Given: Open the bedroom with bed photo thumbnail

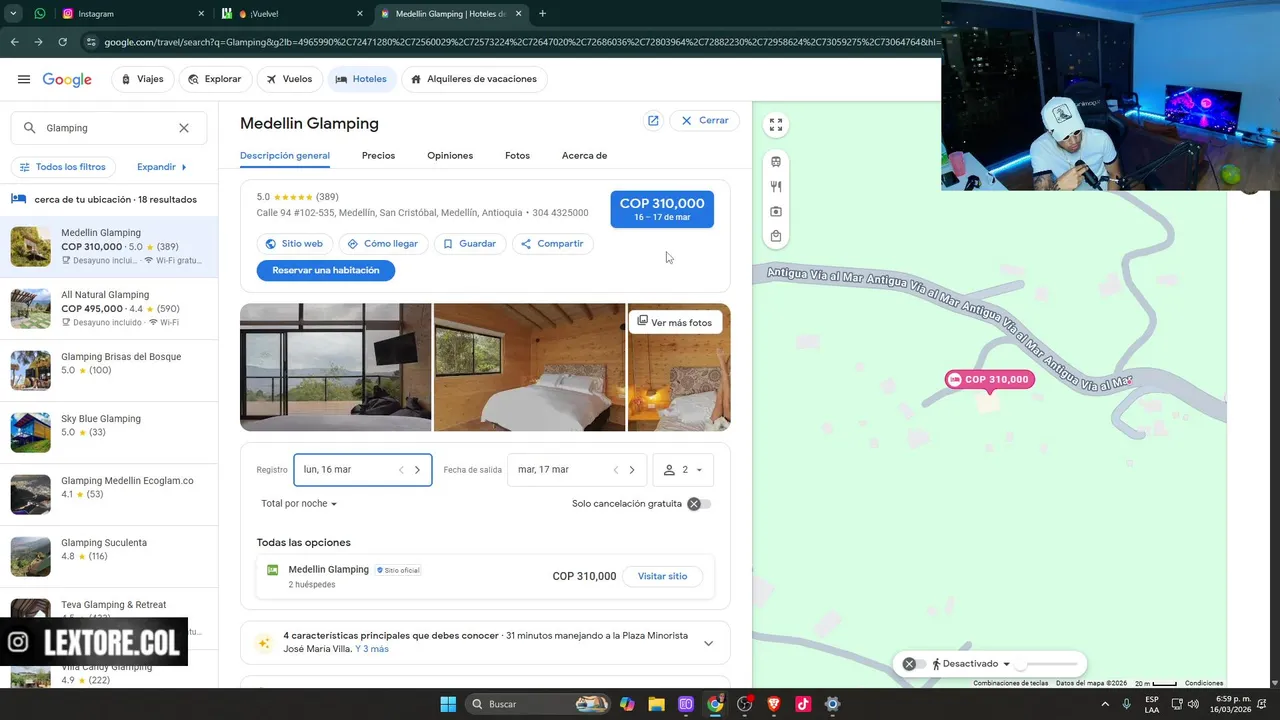Looking at the screenshot, I should coord(530,367).
